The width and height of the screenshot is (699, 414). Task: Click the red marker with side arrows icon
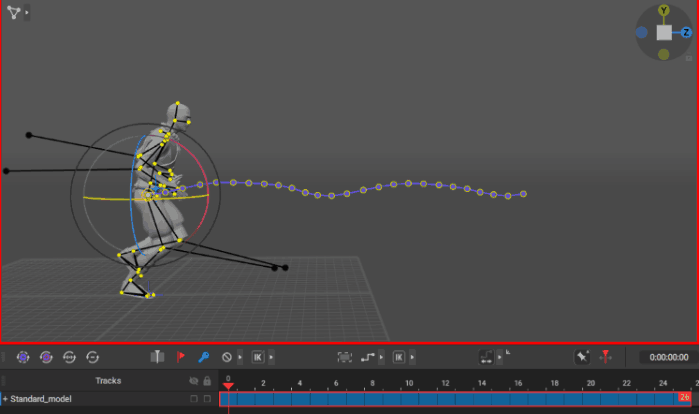[605, 357]
